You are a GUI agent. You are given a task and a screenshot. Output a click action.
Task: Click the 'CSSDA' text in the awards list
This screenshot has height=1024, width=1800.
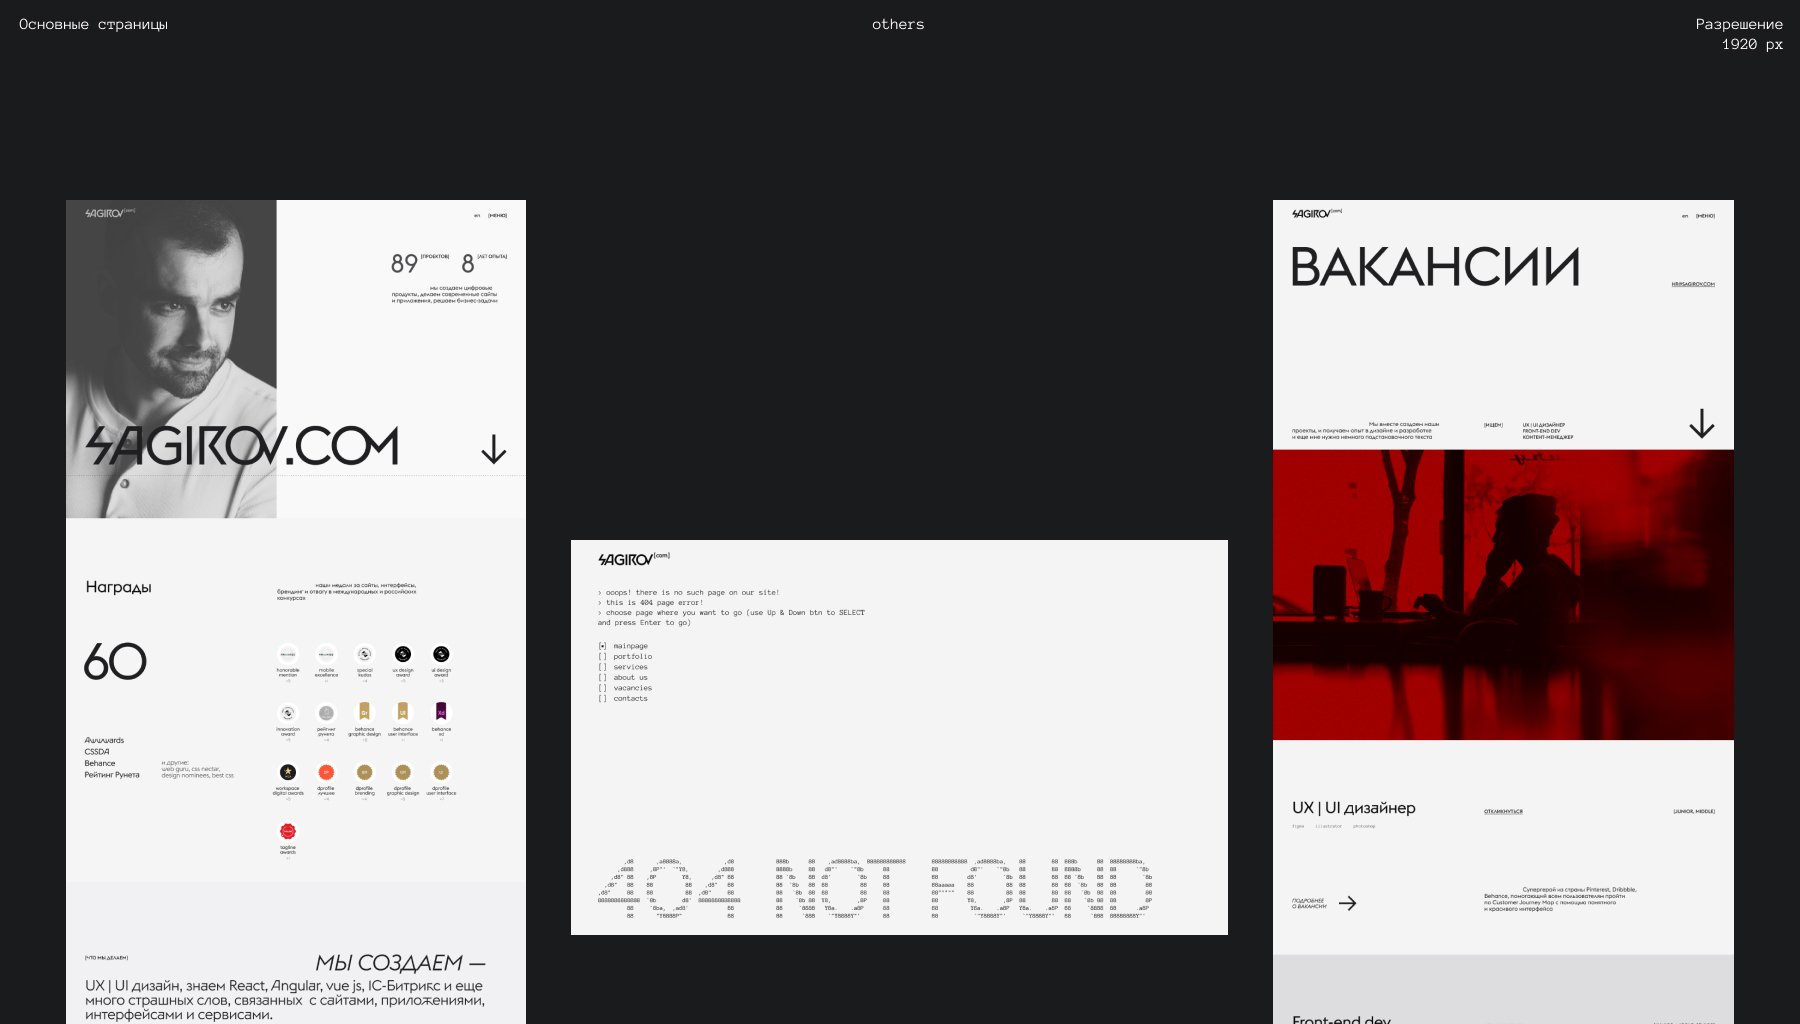(97, 752)
